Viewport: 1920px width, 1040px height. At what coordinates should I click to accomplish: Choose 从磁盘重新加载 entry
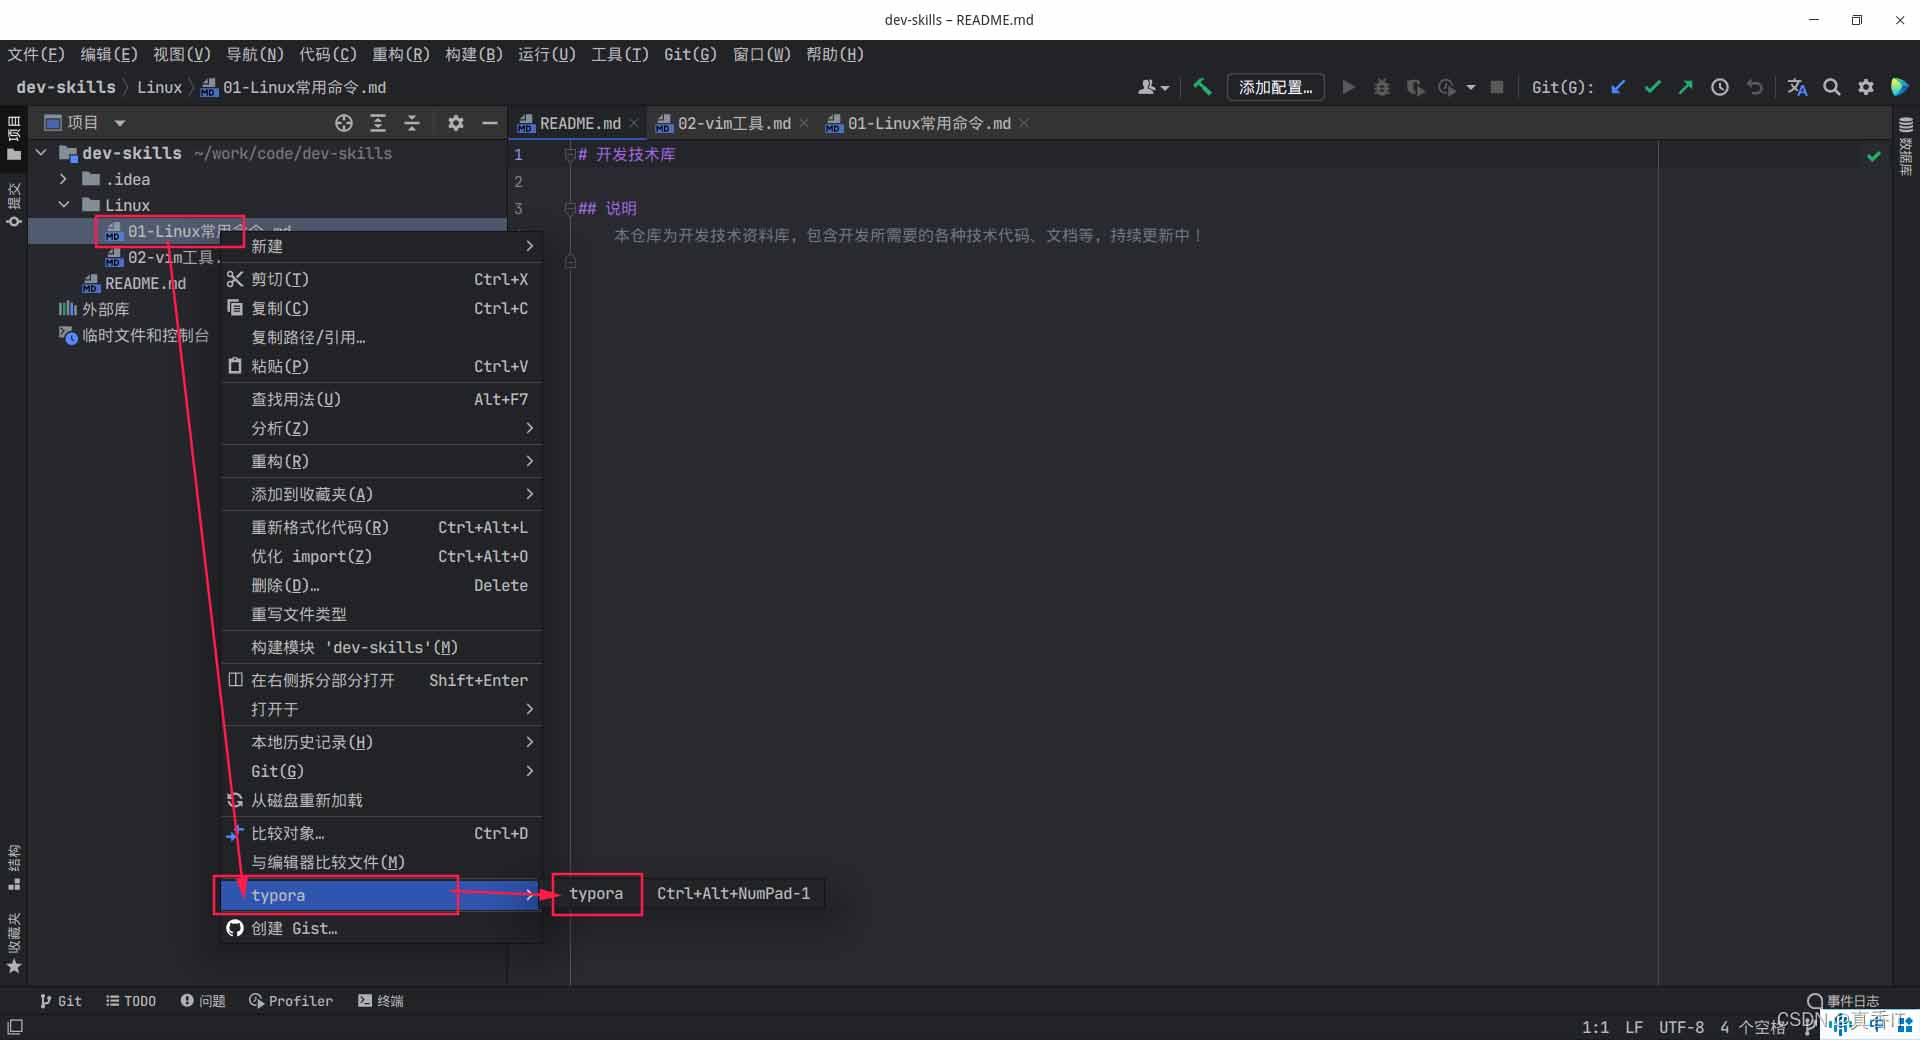382,800
